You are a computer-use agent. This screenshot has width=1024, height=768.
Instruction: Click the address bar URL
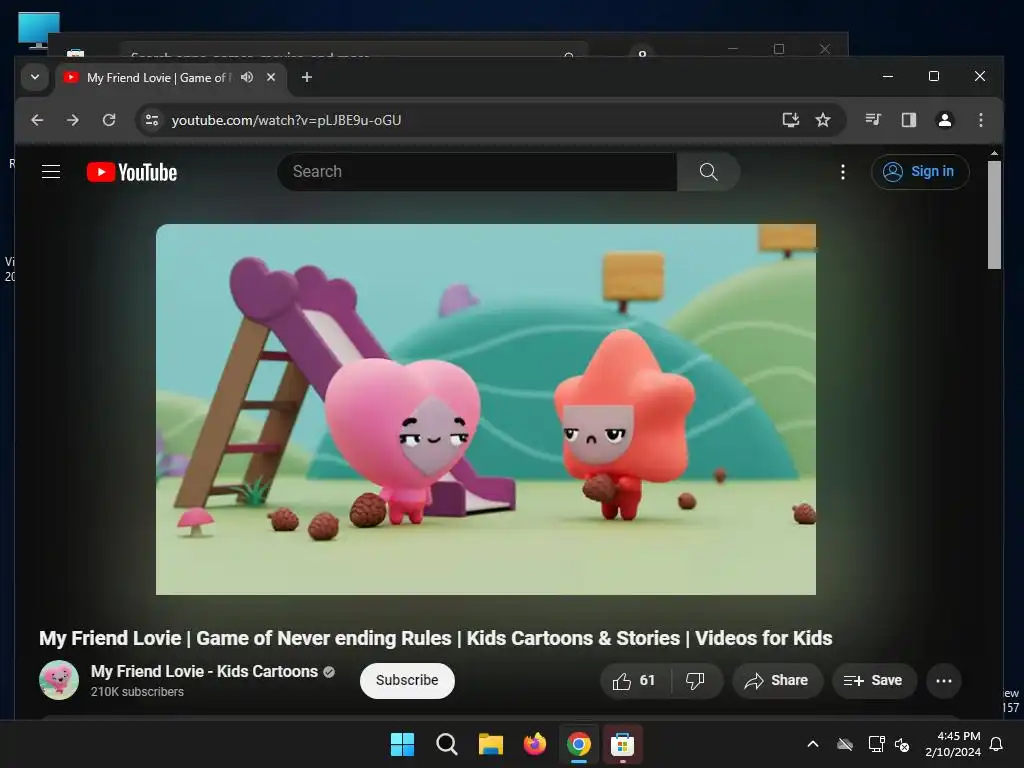[286, 120]
